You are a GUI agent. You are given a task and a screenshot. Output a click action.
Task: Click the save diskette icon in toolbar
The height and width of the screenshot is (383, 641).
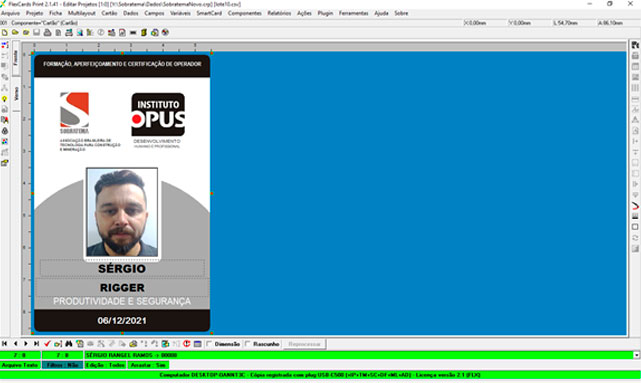(x=36, y=33)
